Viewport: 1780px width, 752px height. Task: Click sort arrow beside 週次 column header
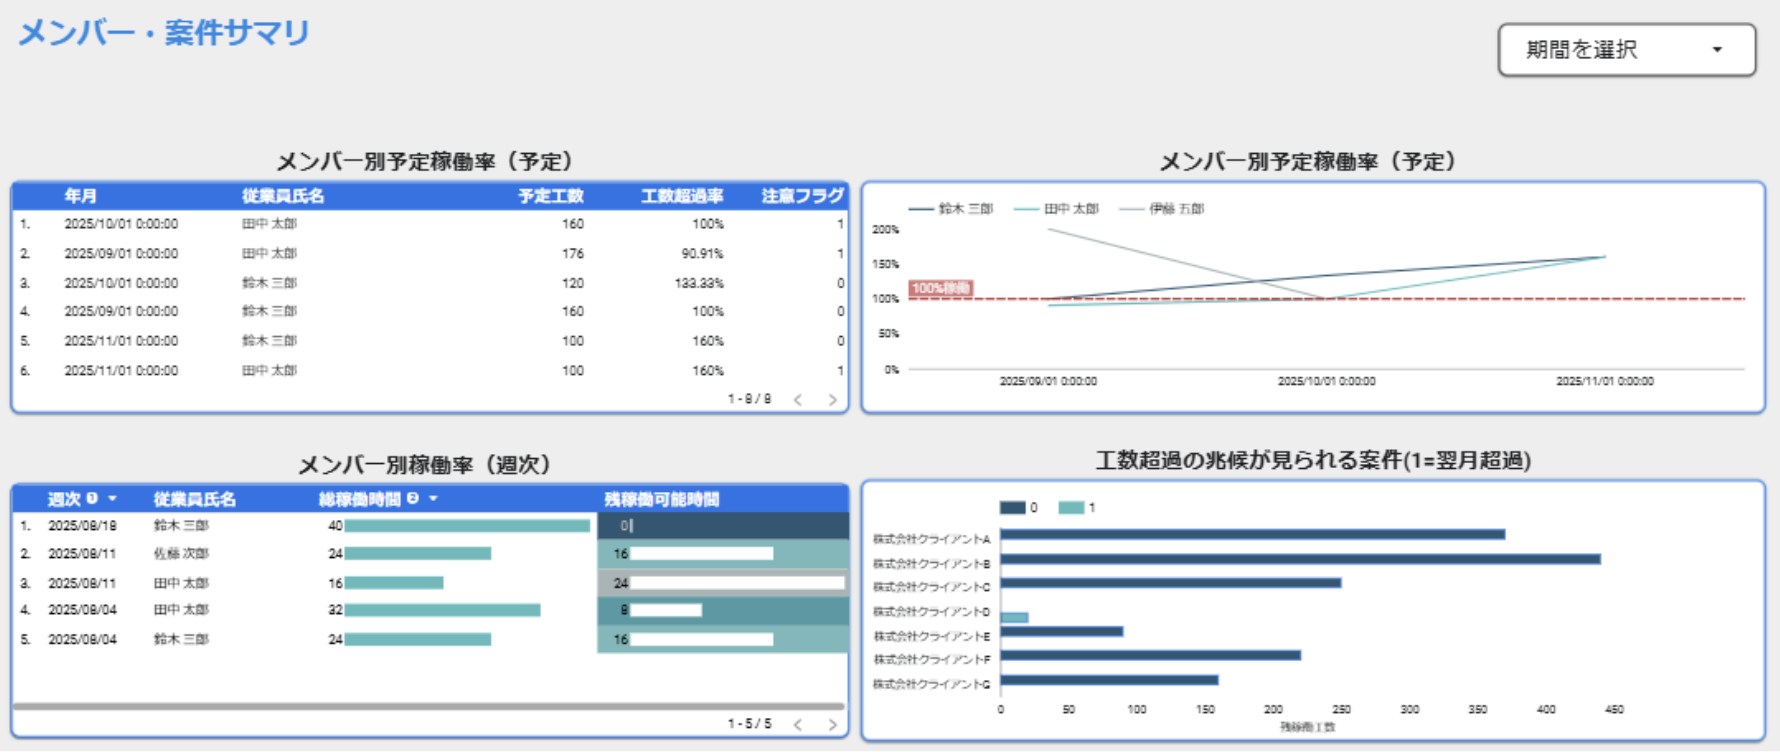point(112,499)
